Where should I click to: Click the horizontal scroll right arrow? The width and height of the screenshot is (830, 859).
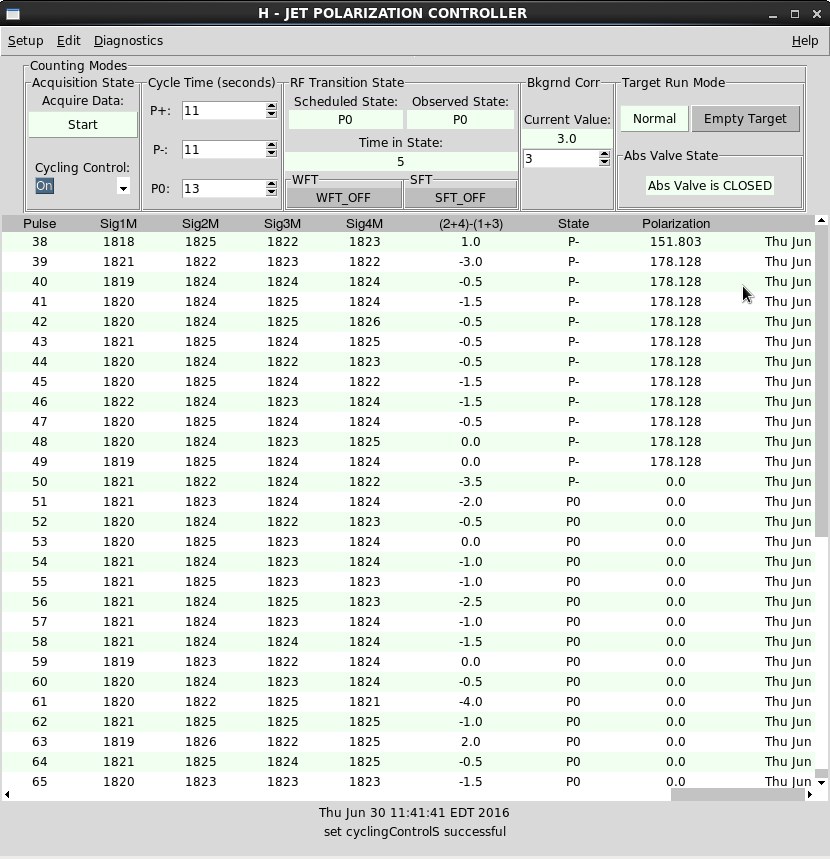pyautogui.click(x=810, y=794)
